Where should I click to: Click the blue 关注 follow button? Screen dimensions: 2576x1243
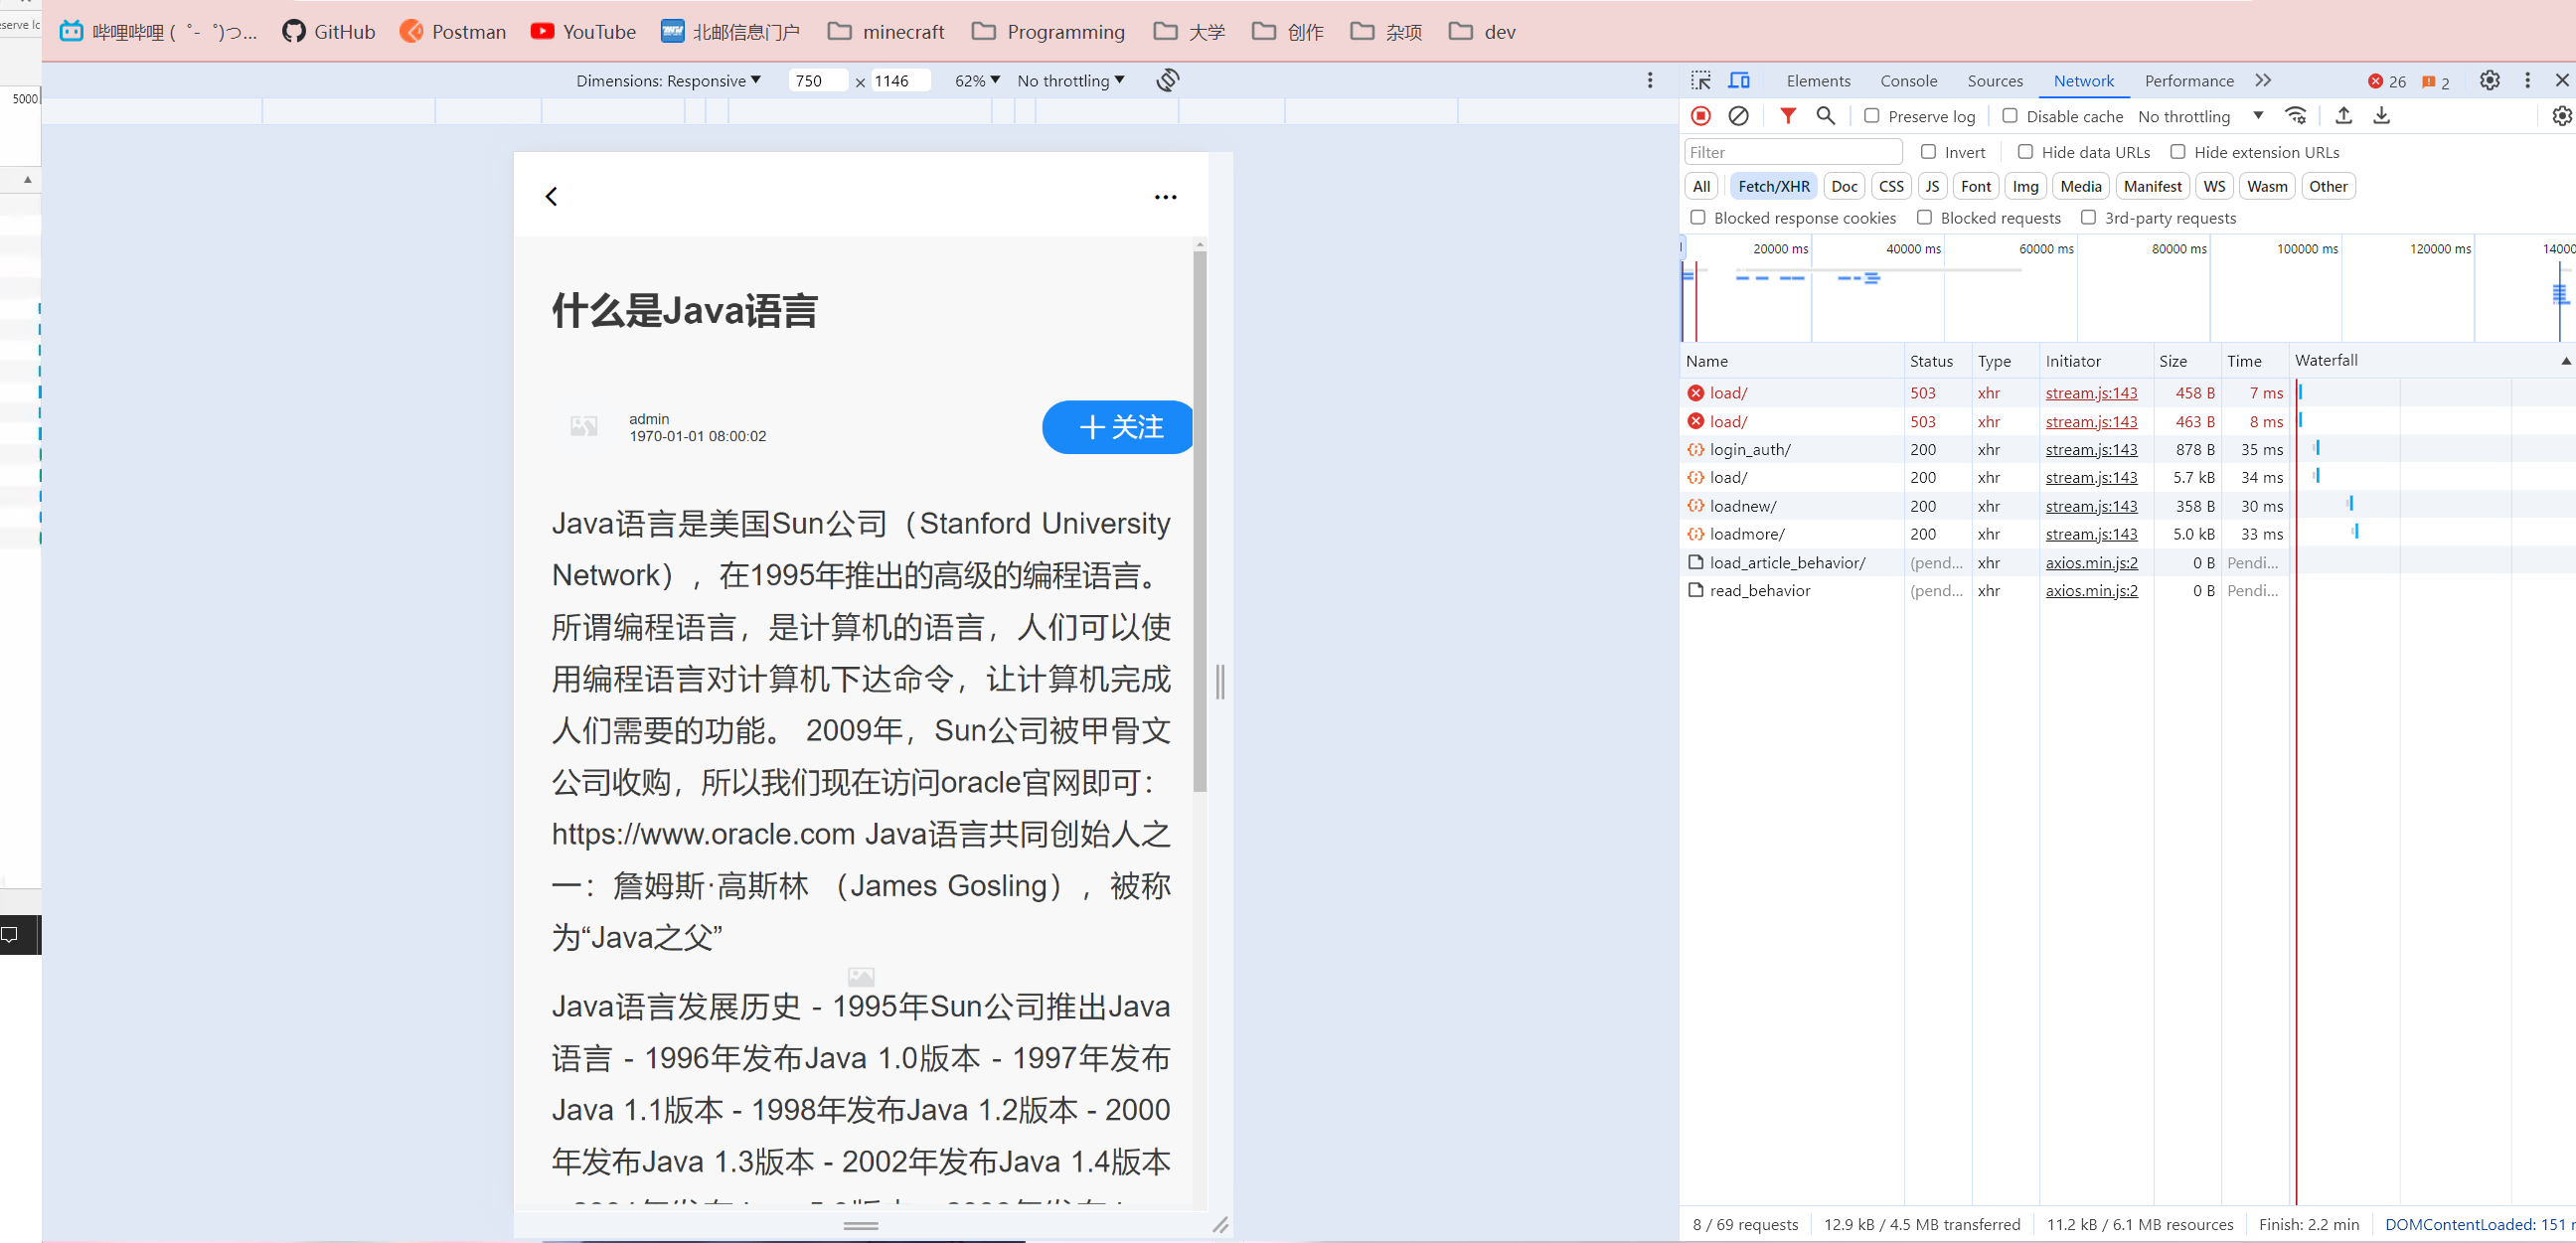[1118, 427]
